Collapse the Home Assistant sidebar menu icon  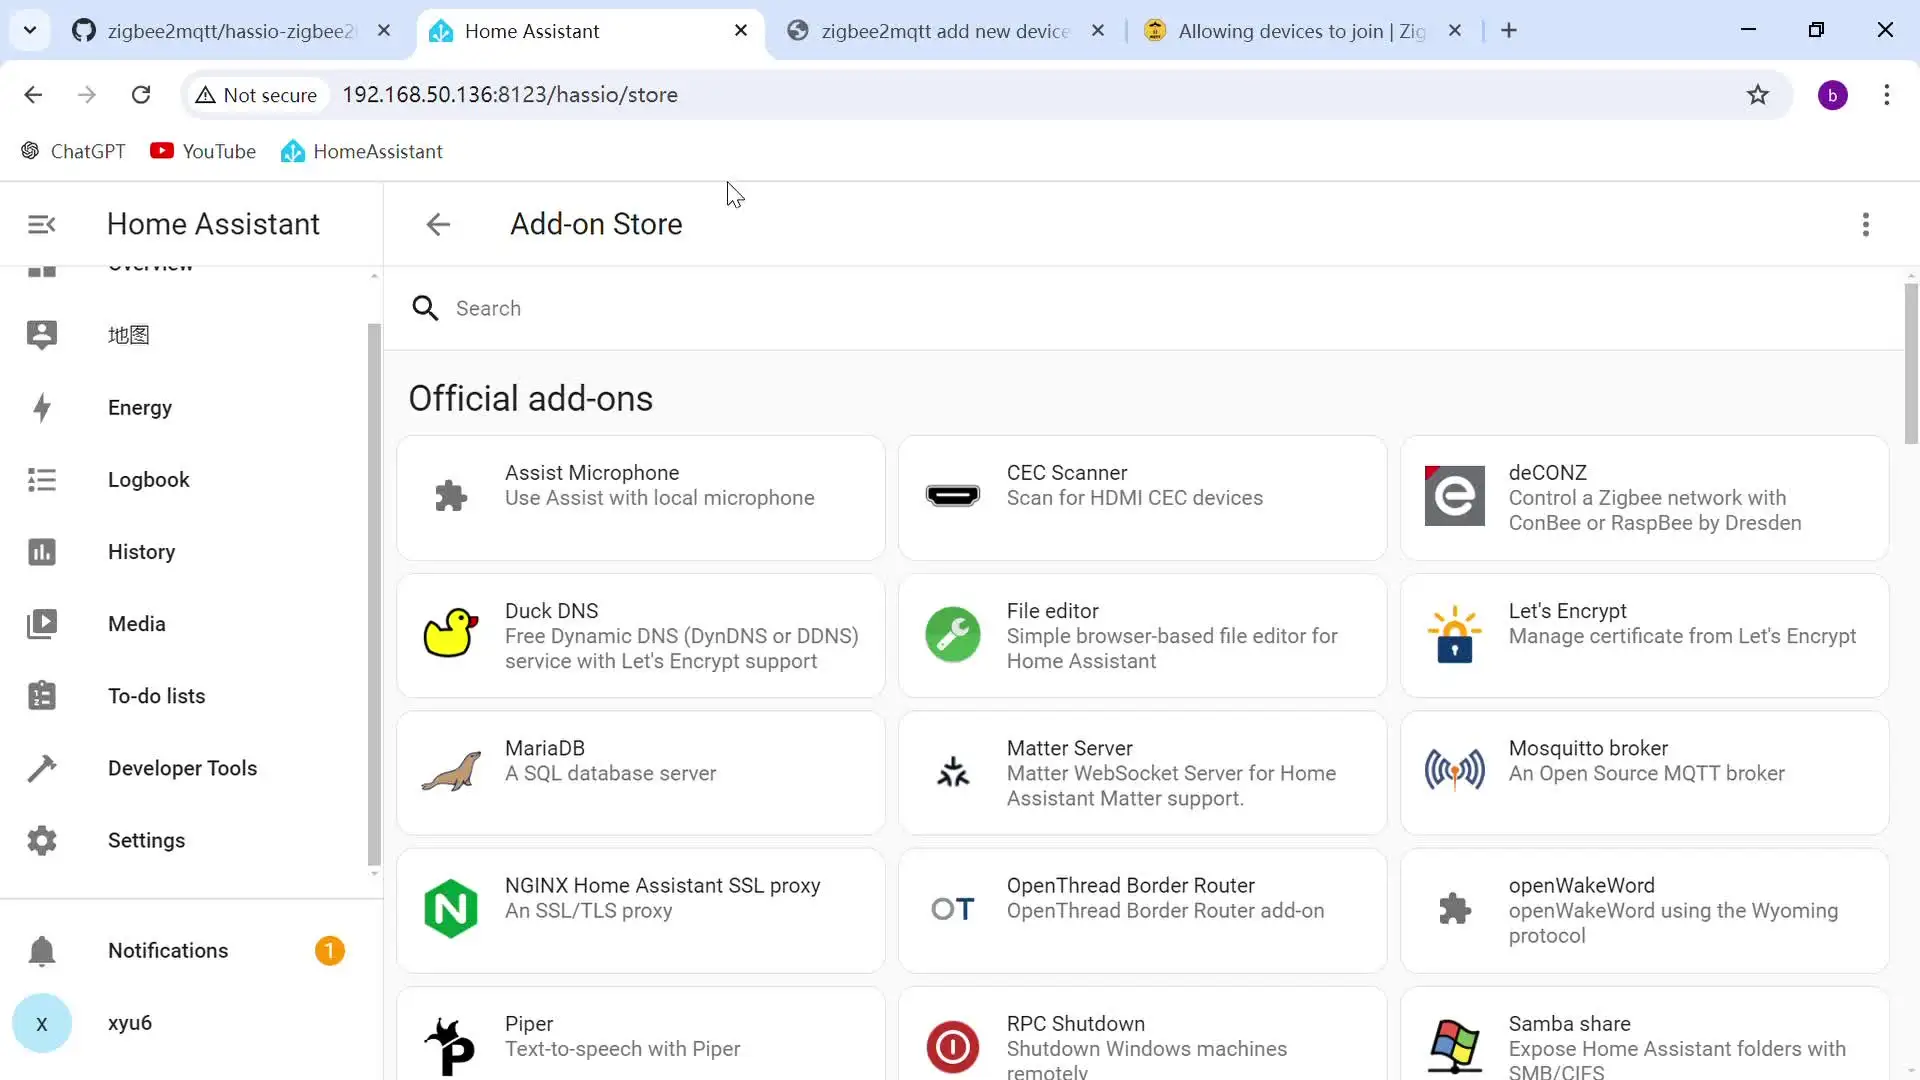click(x=41, y=224)
